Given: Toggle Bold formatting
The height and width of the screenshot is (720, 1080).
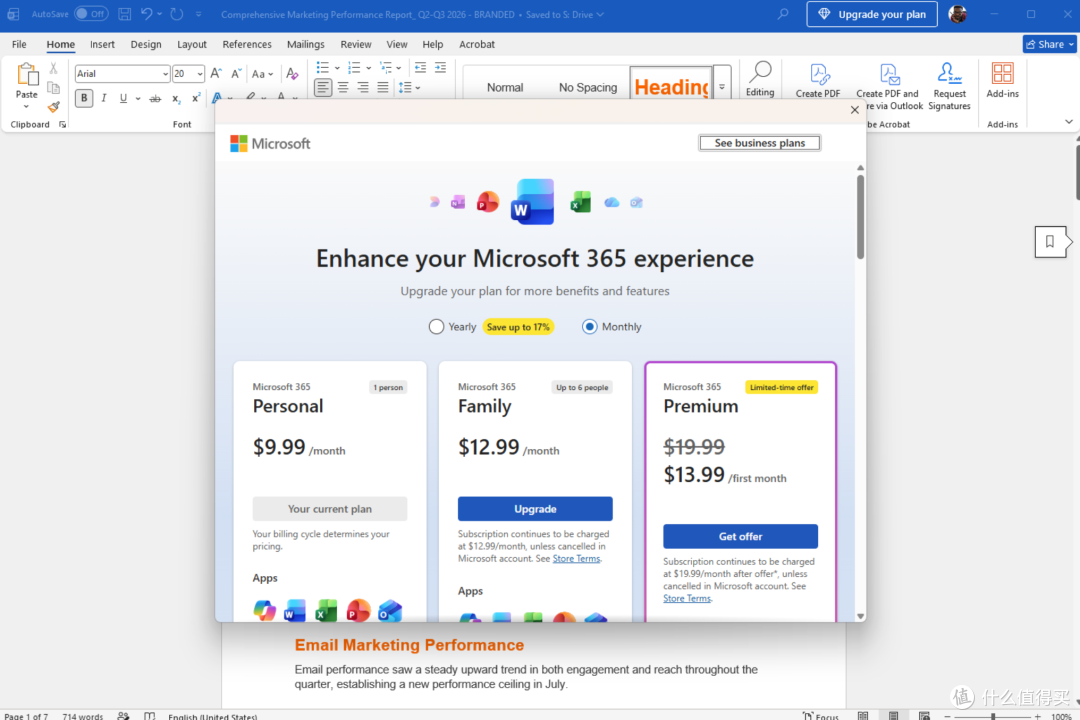Looking at the screenshot, I should pos(84,98).
